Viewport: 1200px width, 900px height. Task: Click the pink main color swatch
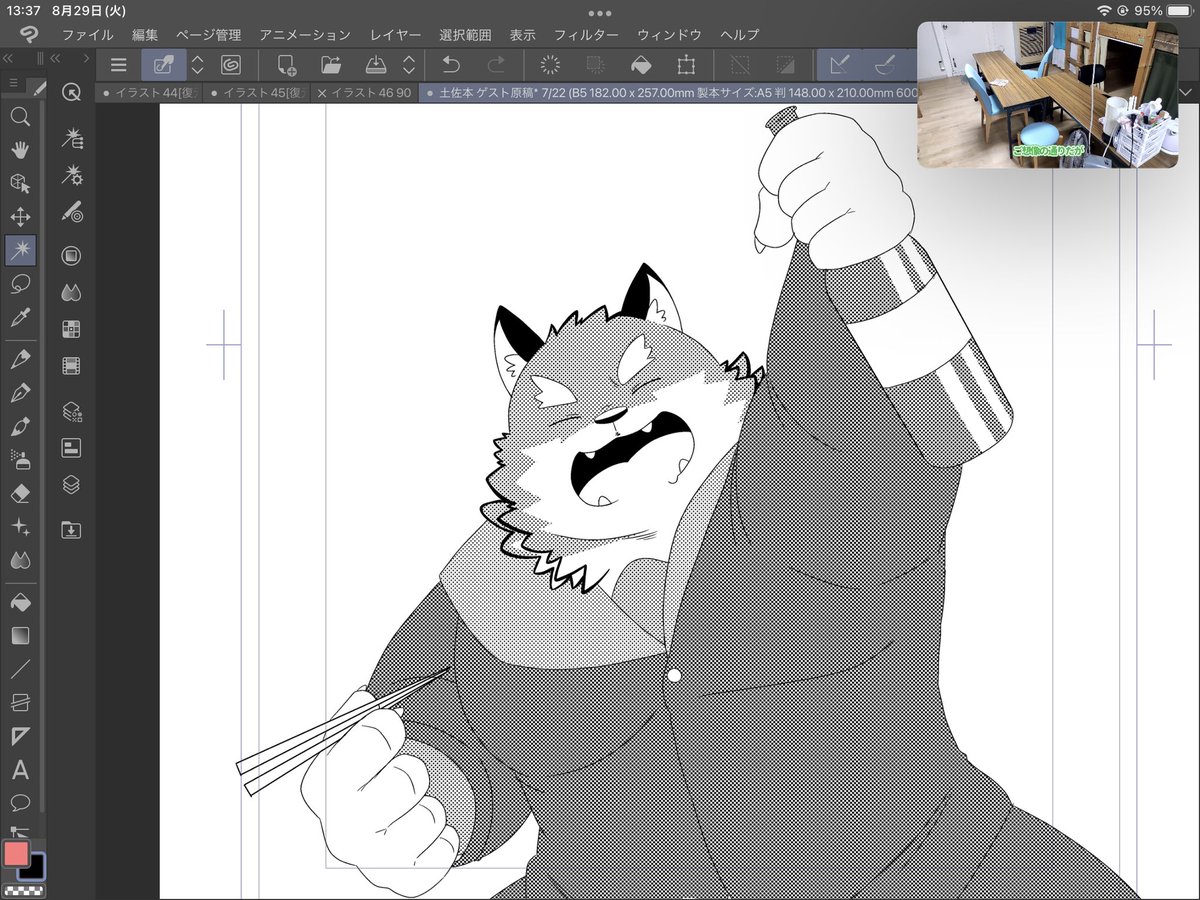pos(16,853)
